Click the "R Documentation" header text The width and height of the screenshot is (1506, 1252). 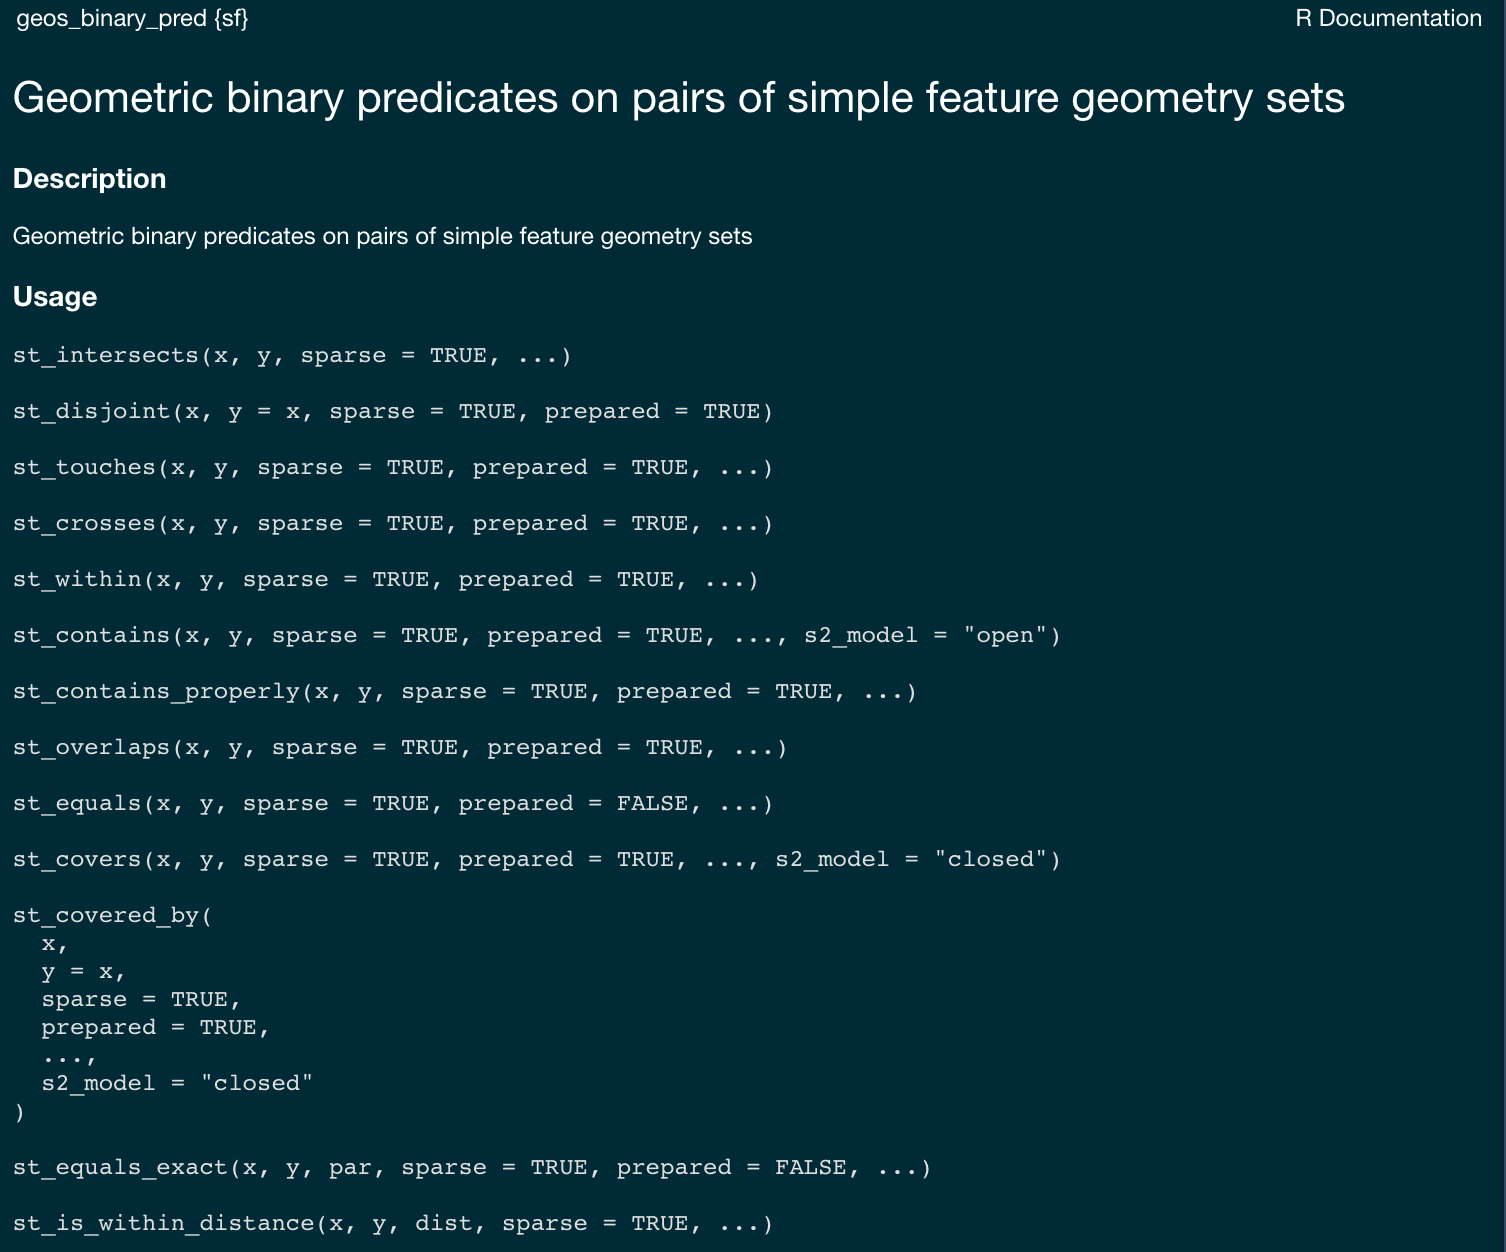1388,19
